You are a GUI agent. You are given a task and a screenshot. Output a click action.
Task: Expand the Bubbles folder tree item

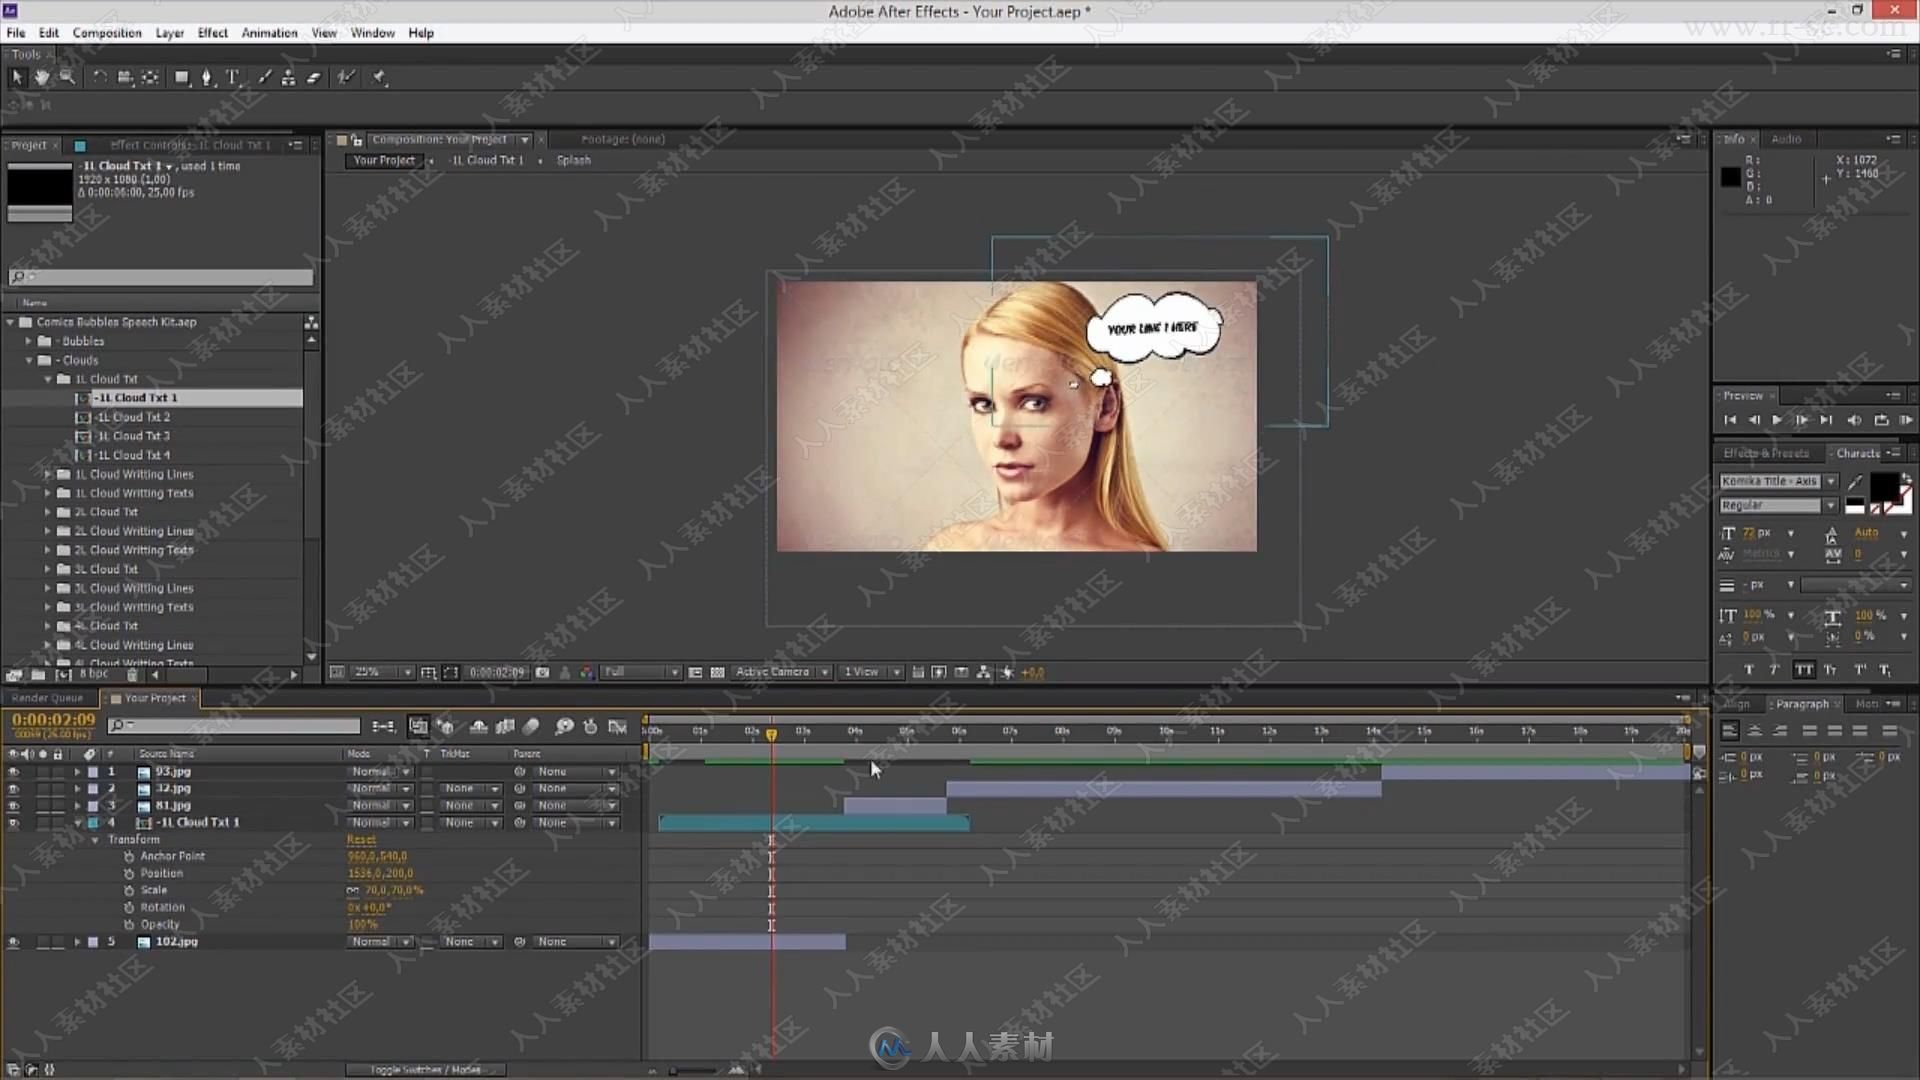tap(29, 340)
